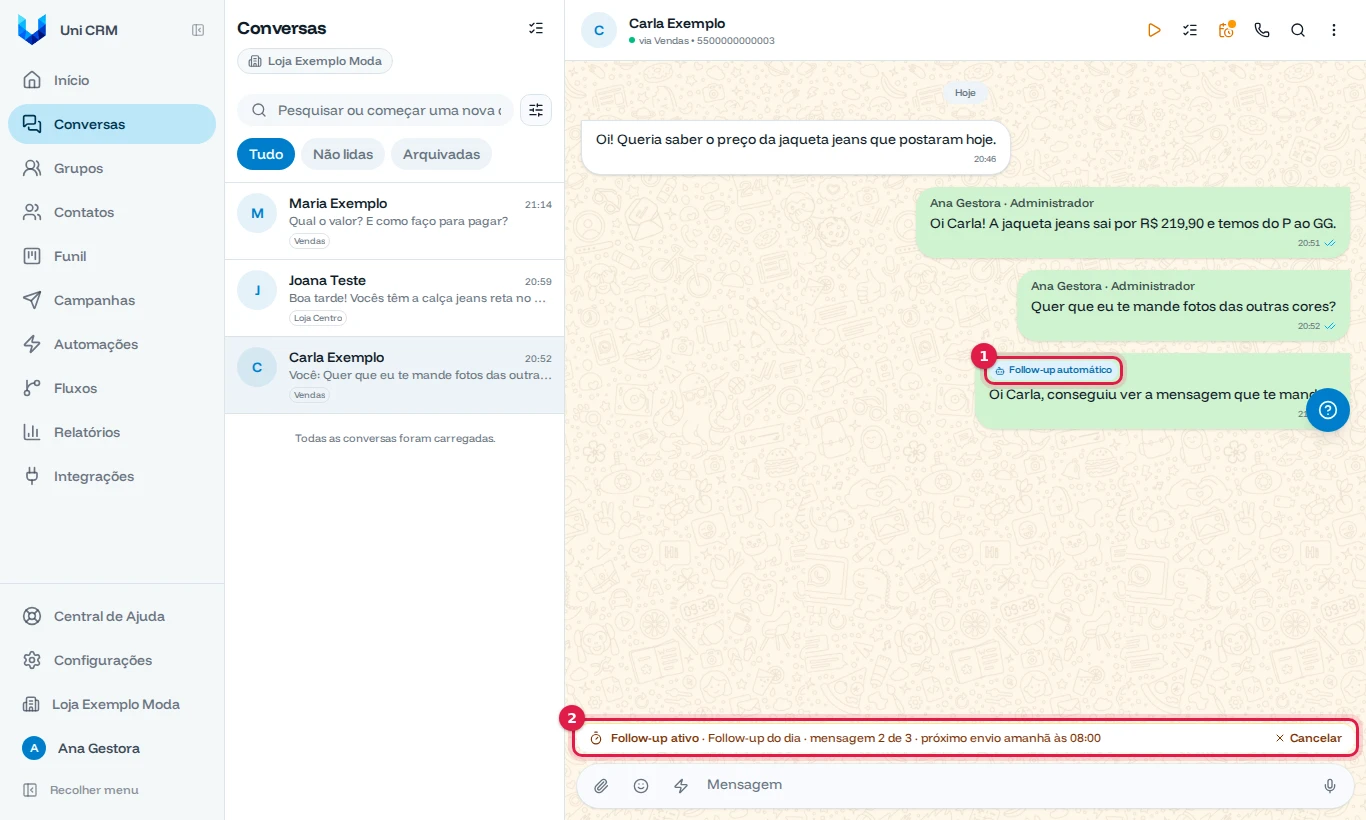Viewport: 1366px width, 820px height.
Task: Open Contatos in the sidebar
Action: (x=112, y=212)
